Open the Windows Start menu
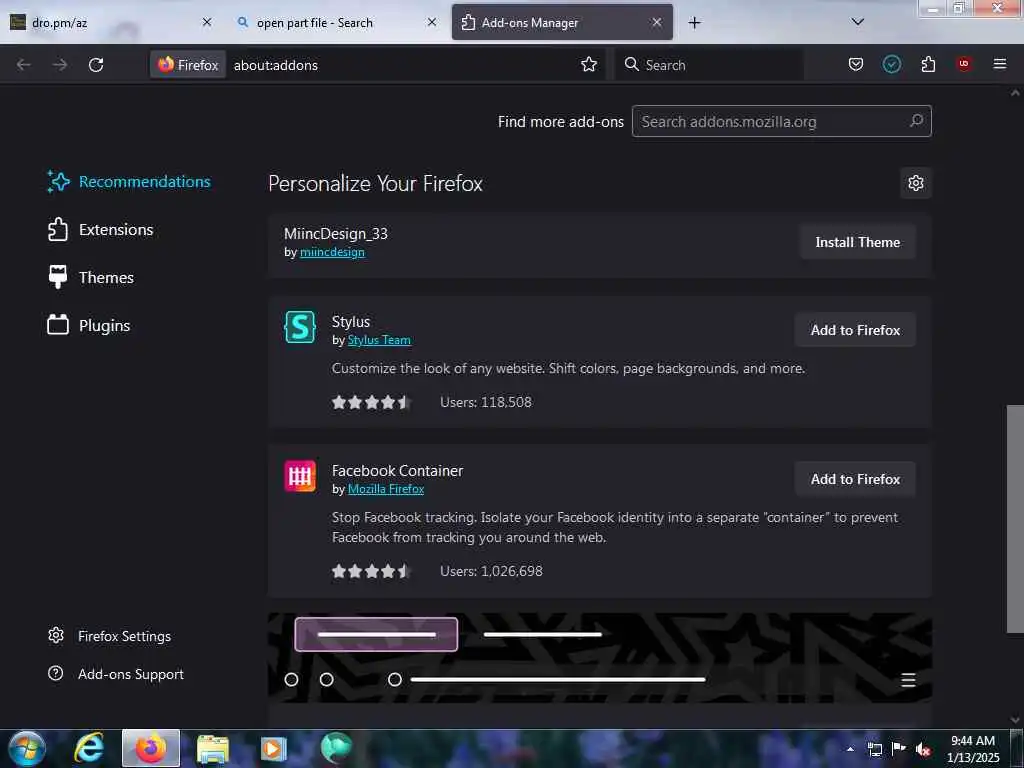Screen dimensions: 1024x768 click(26, 748)
